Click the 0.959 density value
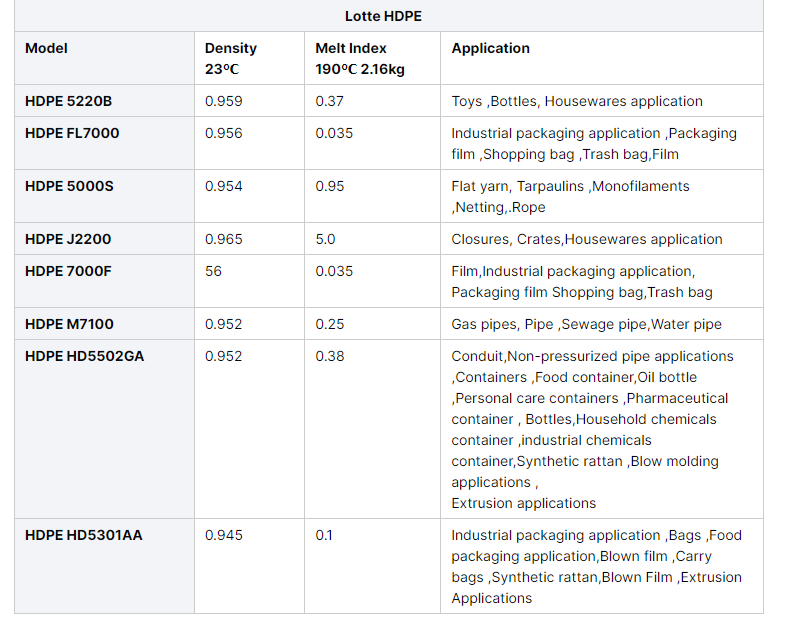The width and height of the screenshot is (806, 632). [x=223, y=101]
